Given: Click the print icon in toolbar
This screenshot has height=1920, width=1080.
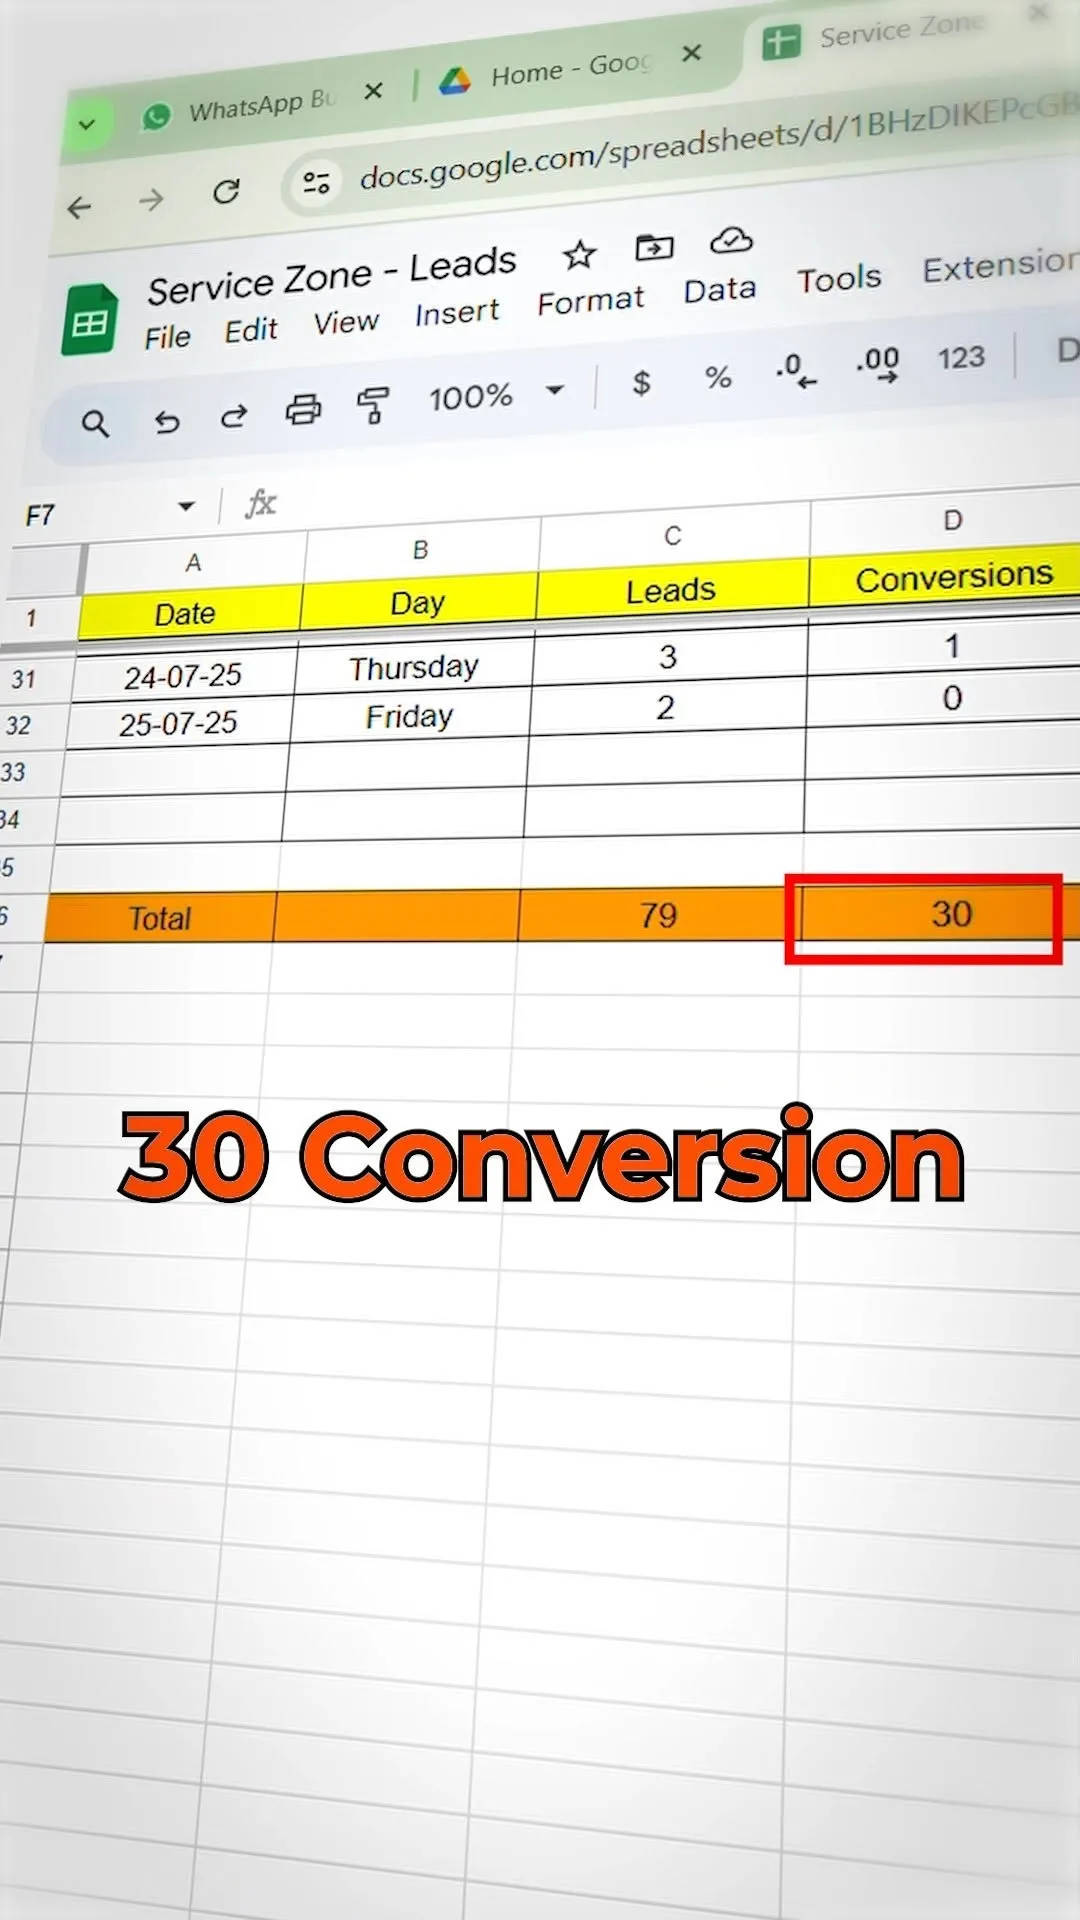Looking at the screenshot, I should (303, 410).
